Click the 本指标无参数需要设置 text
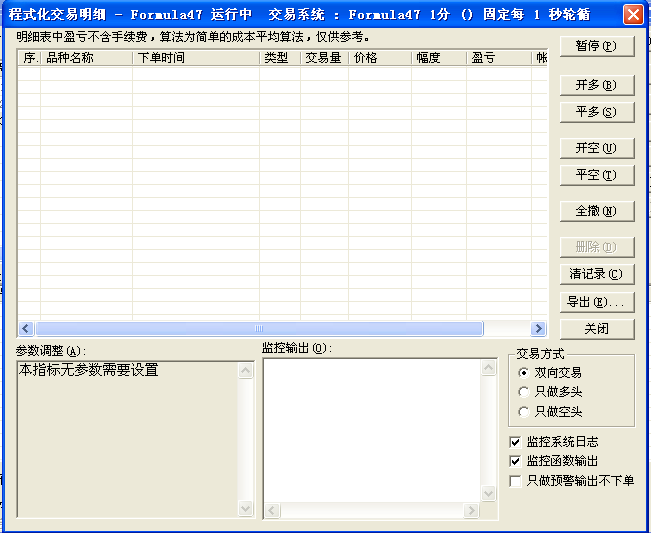This screenshot has height=533, width=651. click(88, 370)
